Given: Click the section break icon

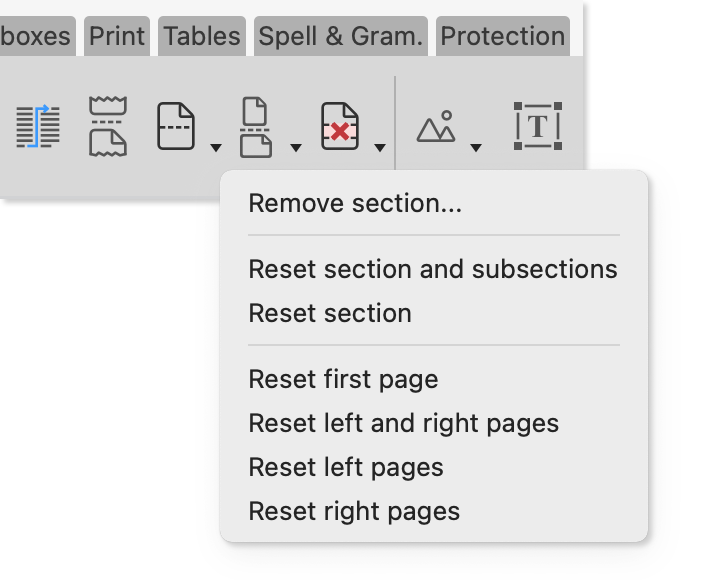Looking at the screenshot, I should 256,127.
